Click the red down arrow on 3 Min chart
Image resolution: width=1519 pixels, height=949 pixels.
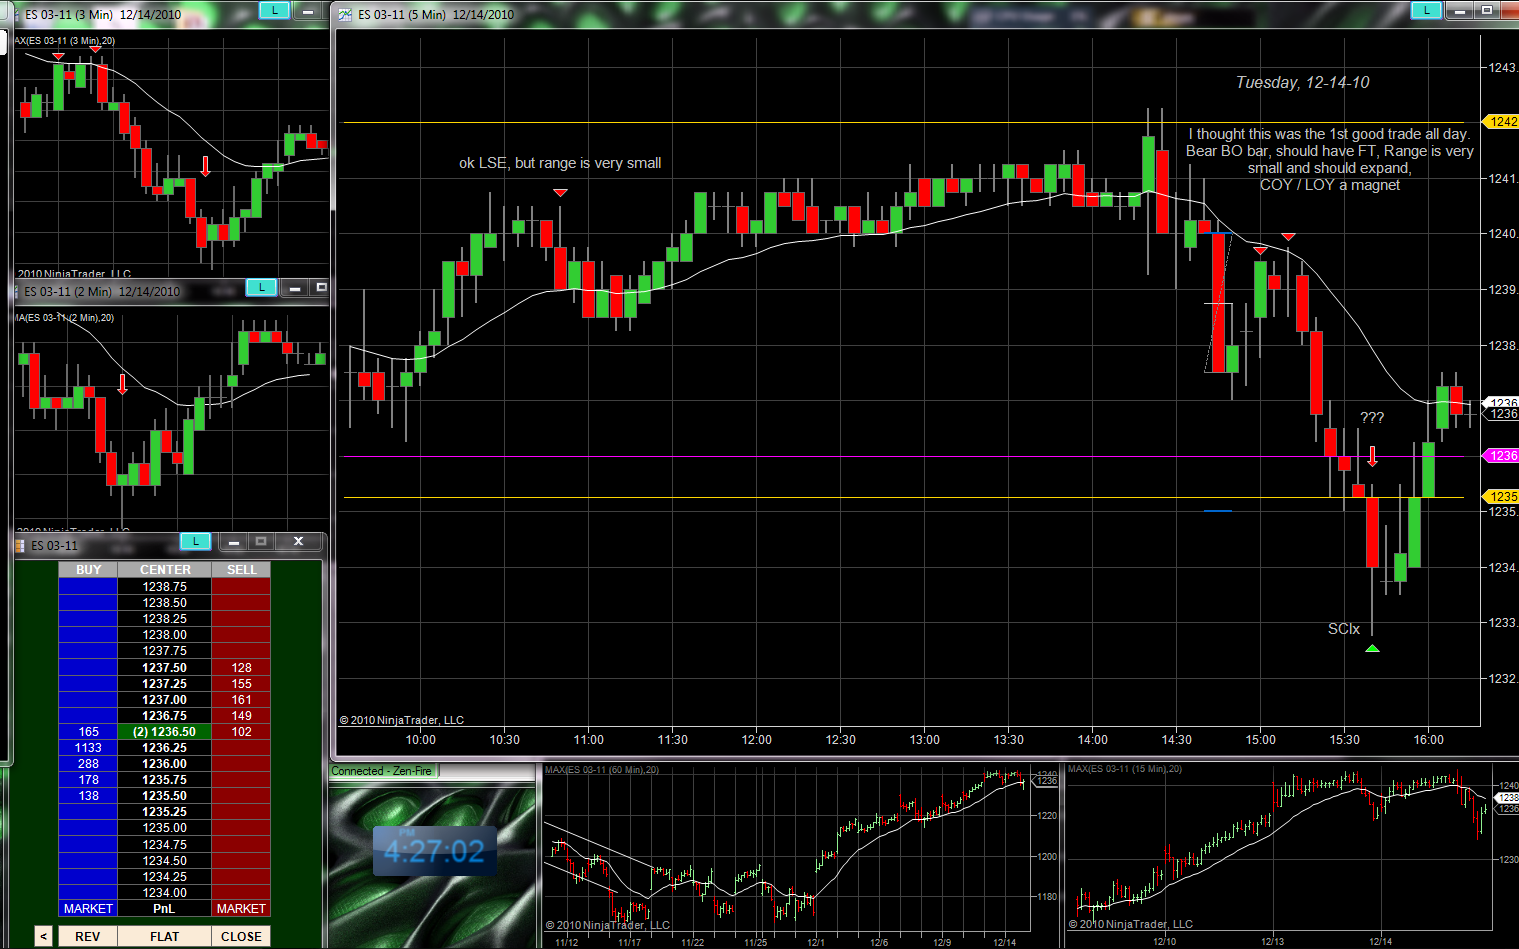point(205,166)
